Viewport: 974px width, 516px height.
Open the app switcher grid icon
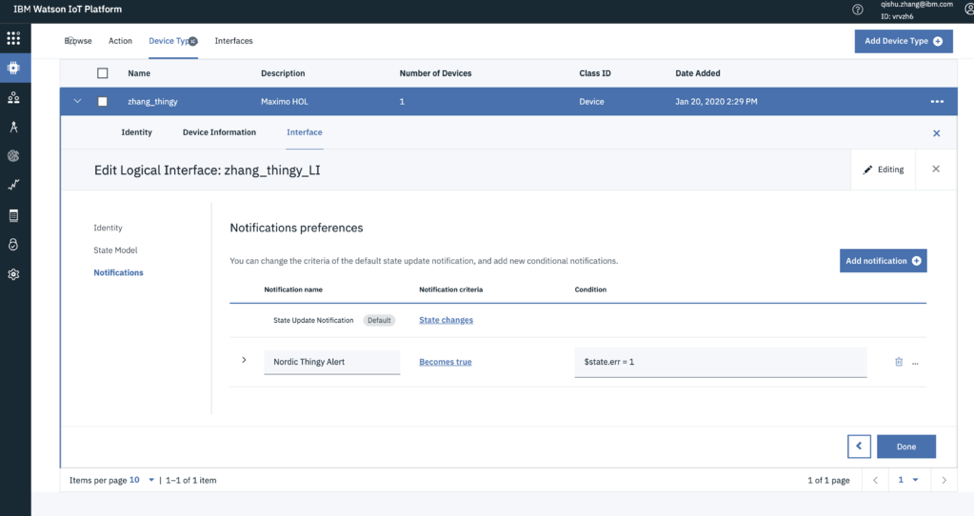click(13, 38)
